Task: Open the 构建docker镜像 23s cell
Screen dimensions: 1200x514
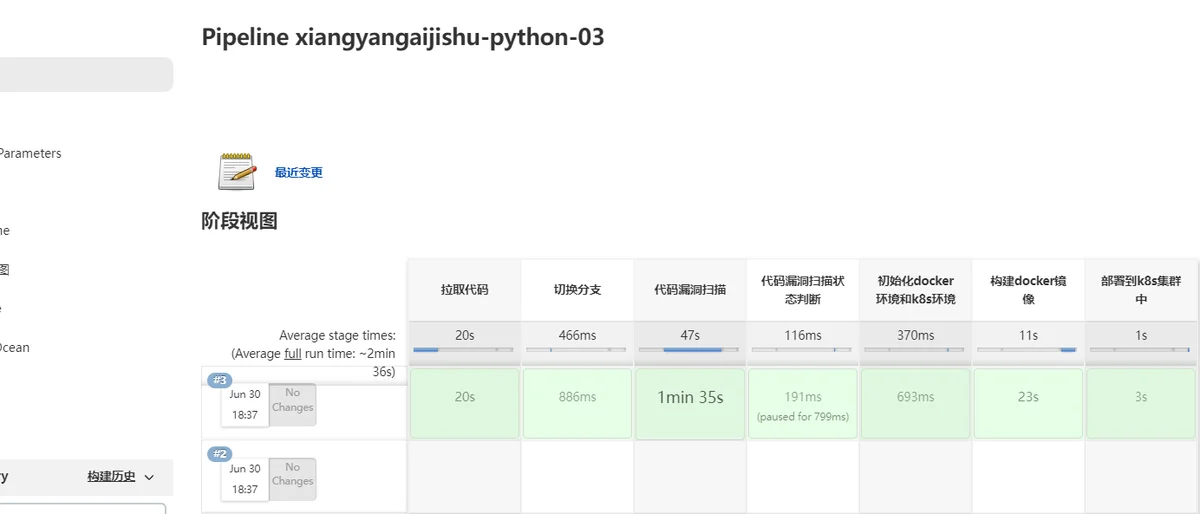Action: [x=1029, y=403]
